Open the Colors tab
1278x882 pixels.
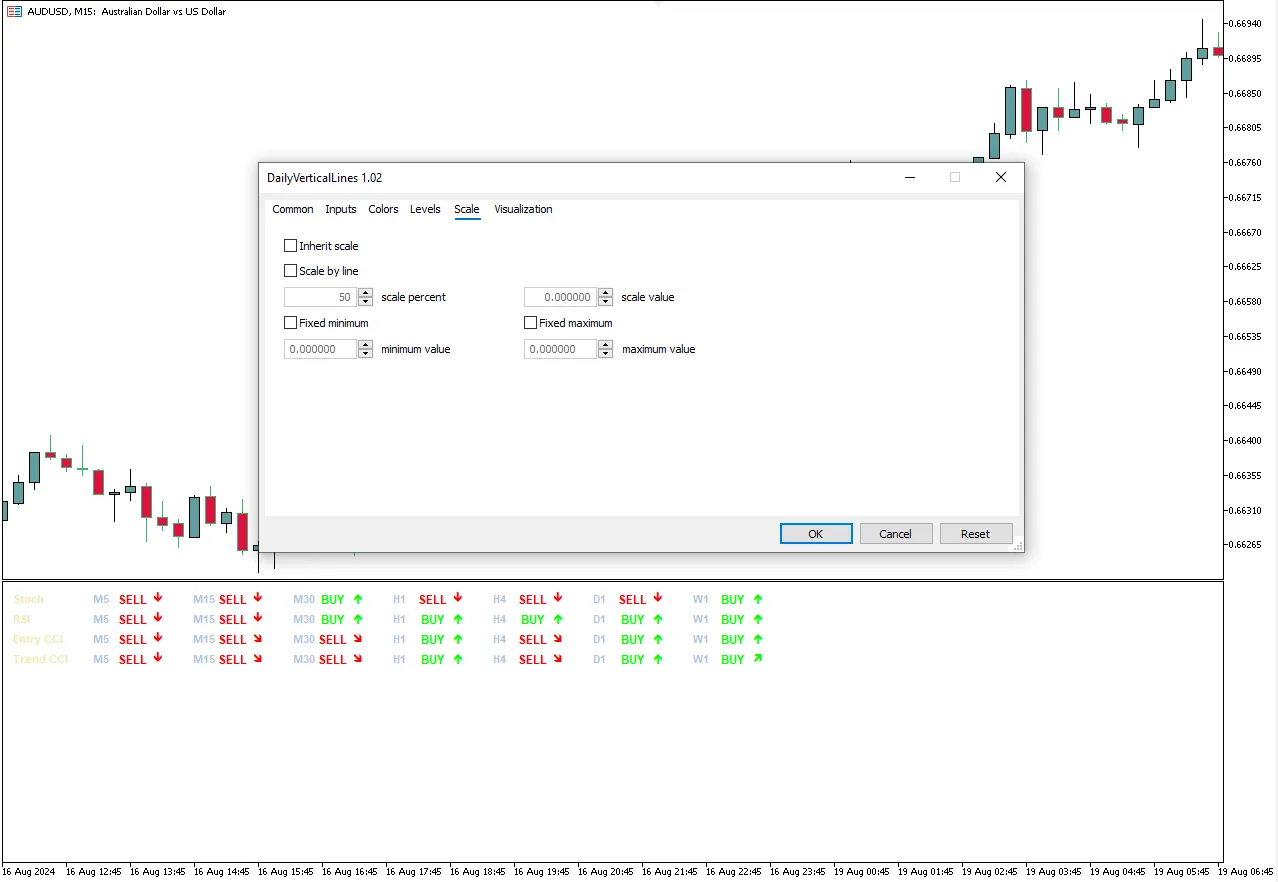383,209
